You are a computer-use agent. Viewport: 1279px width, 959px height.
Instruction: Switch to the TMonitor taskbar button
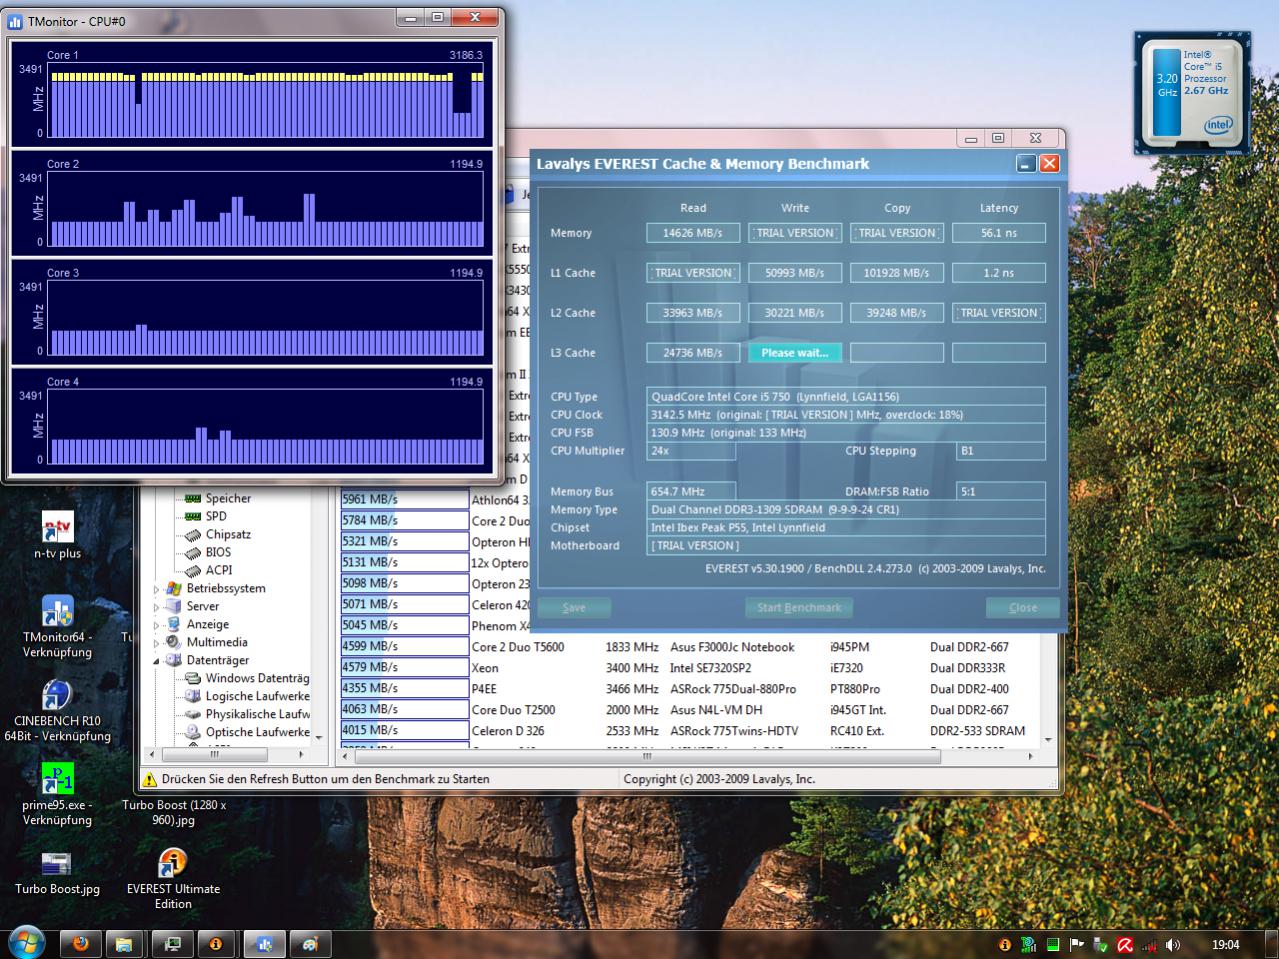pos(264,943)
